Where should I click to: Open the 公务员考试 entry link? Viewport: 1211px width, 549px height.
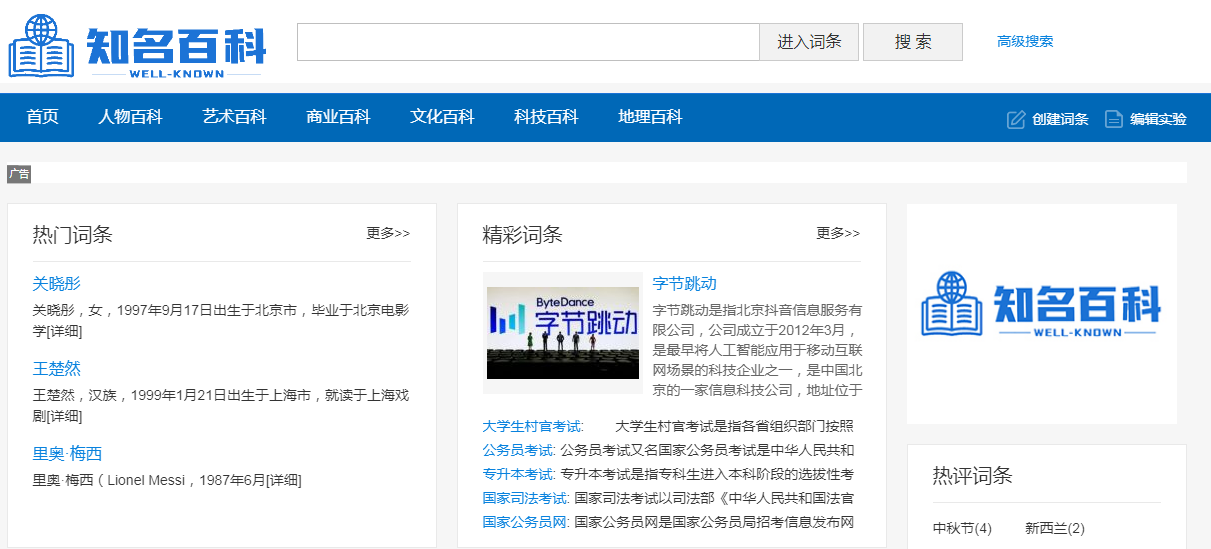coord(518,450)
